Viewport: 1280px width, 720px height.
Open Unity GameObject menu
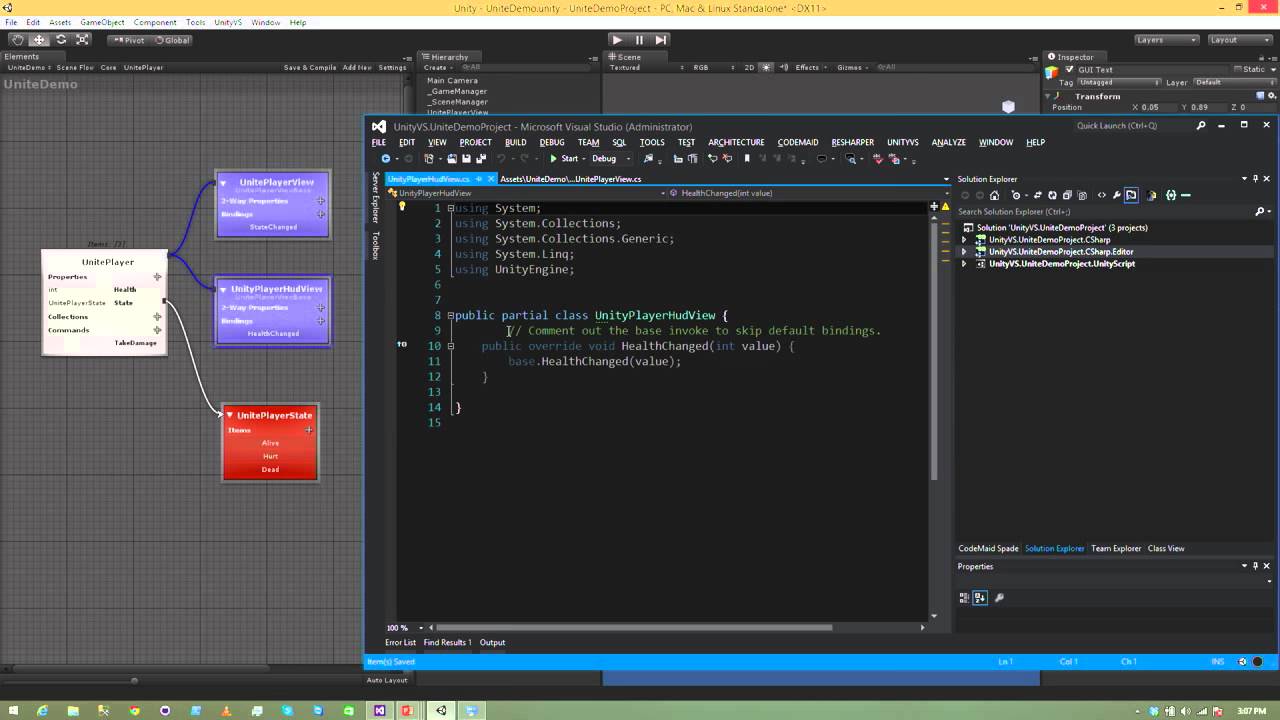click(102, 22)
